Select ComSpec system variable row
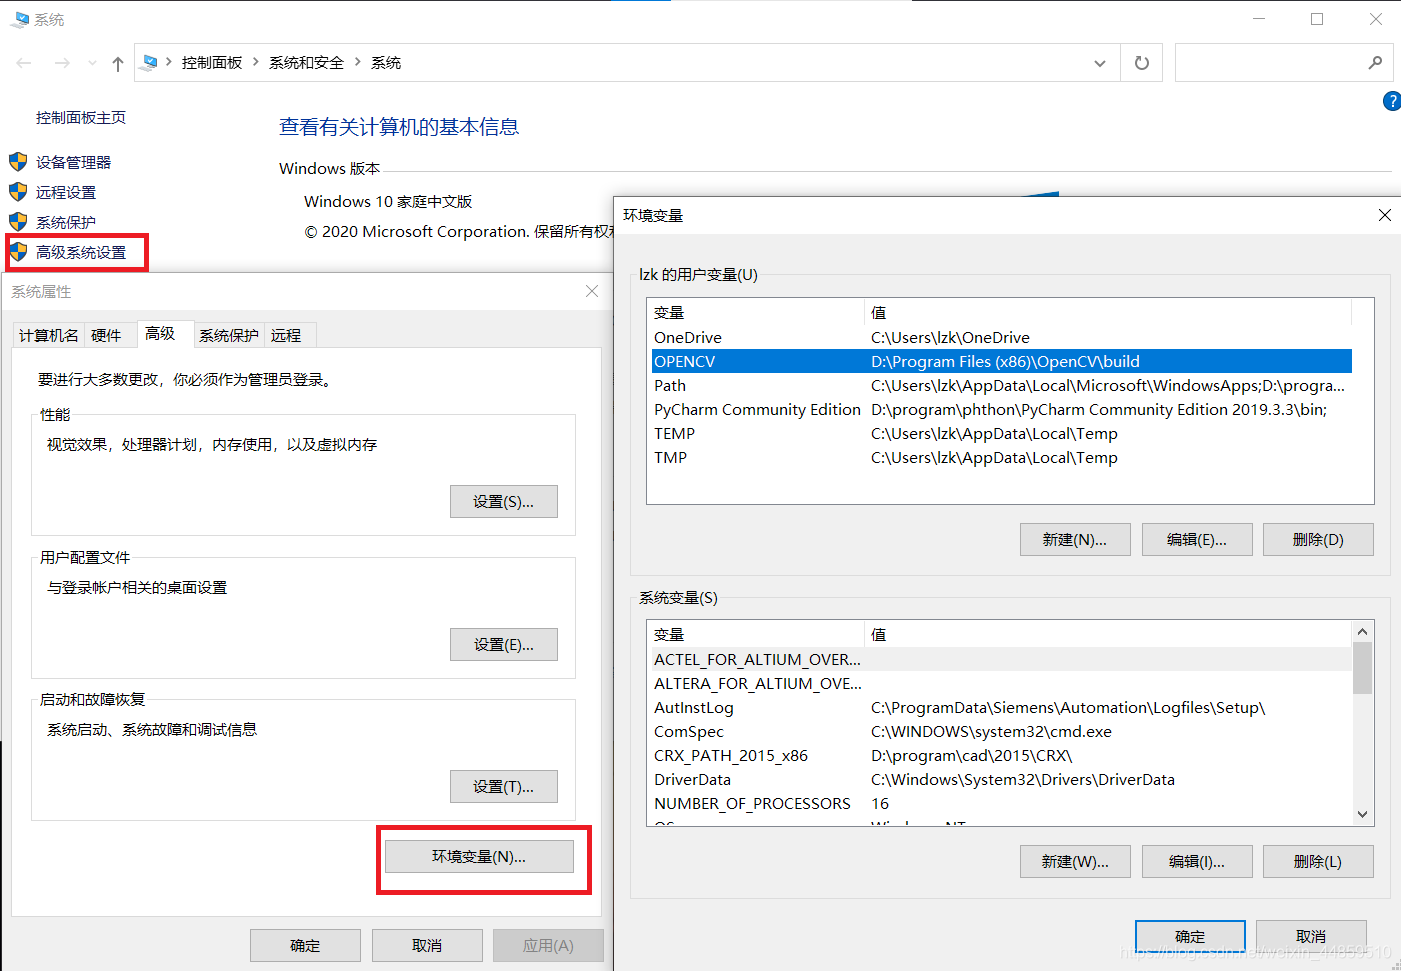Image resolution: width=1401 pixels, height=971 pixels. [1001, 732]
